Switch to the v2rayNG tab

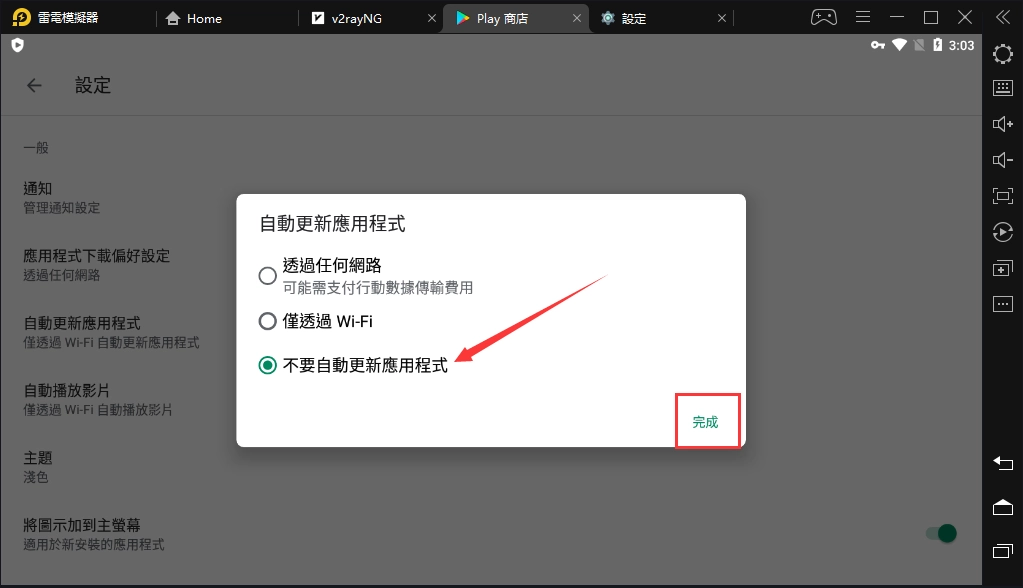pyautogui.click(x=347, y=18)
